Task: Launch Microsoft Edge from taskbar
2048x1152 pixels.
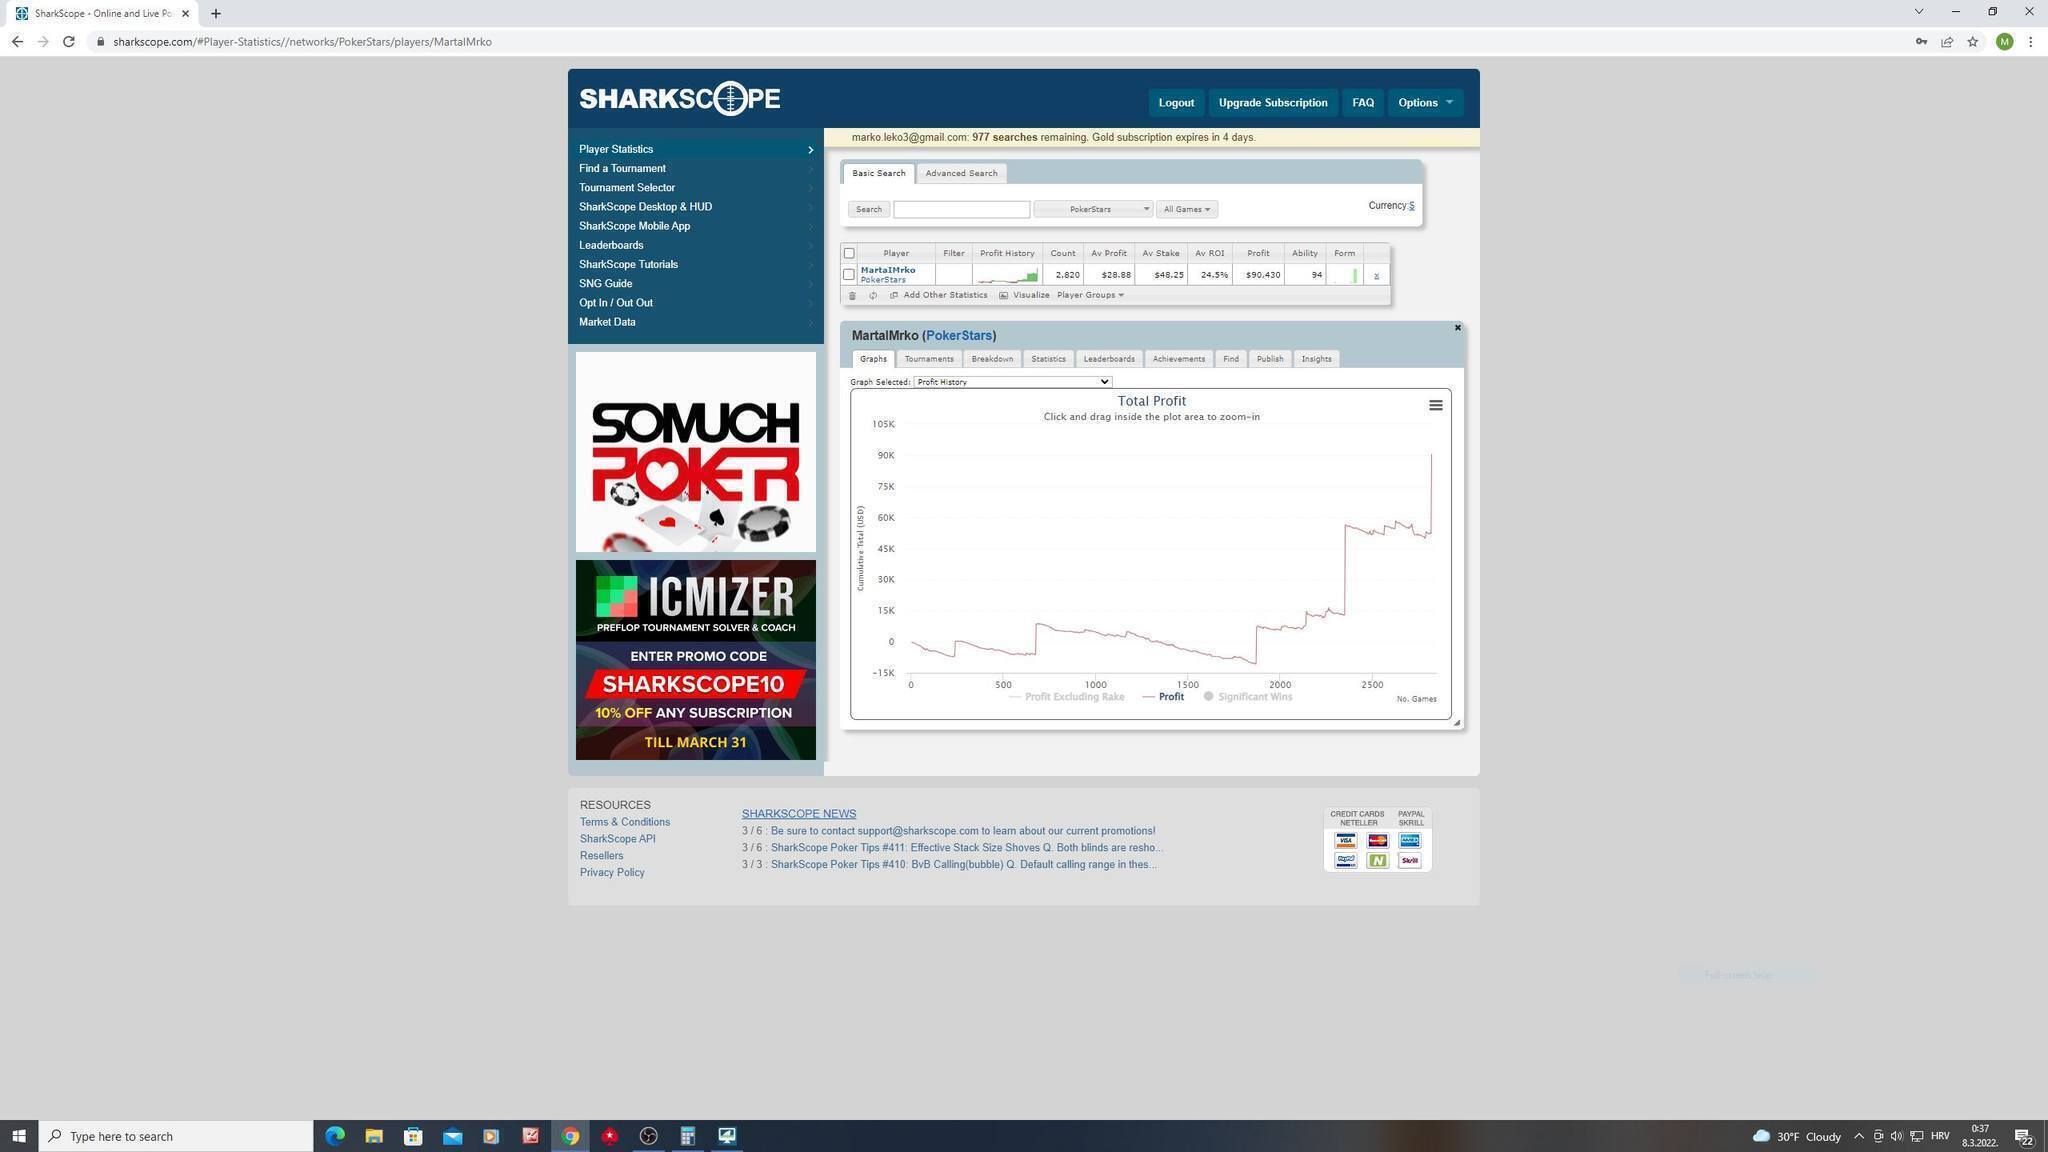Action: point(334,1136)
